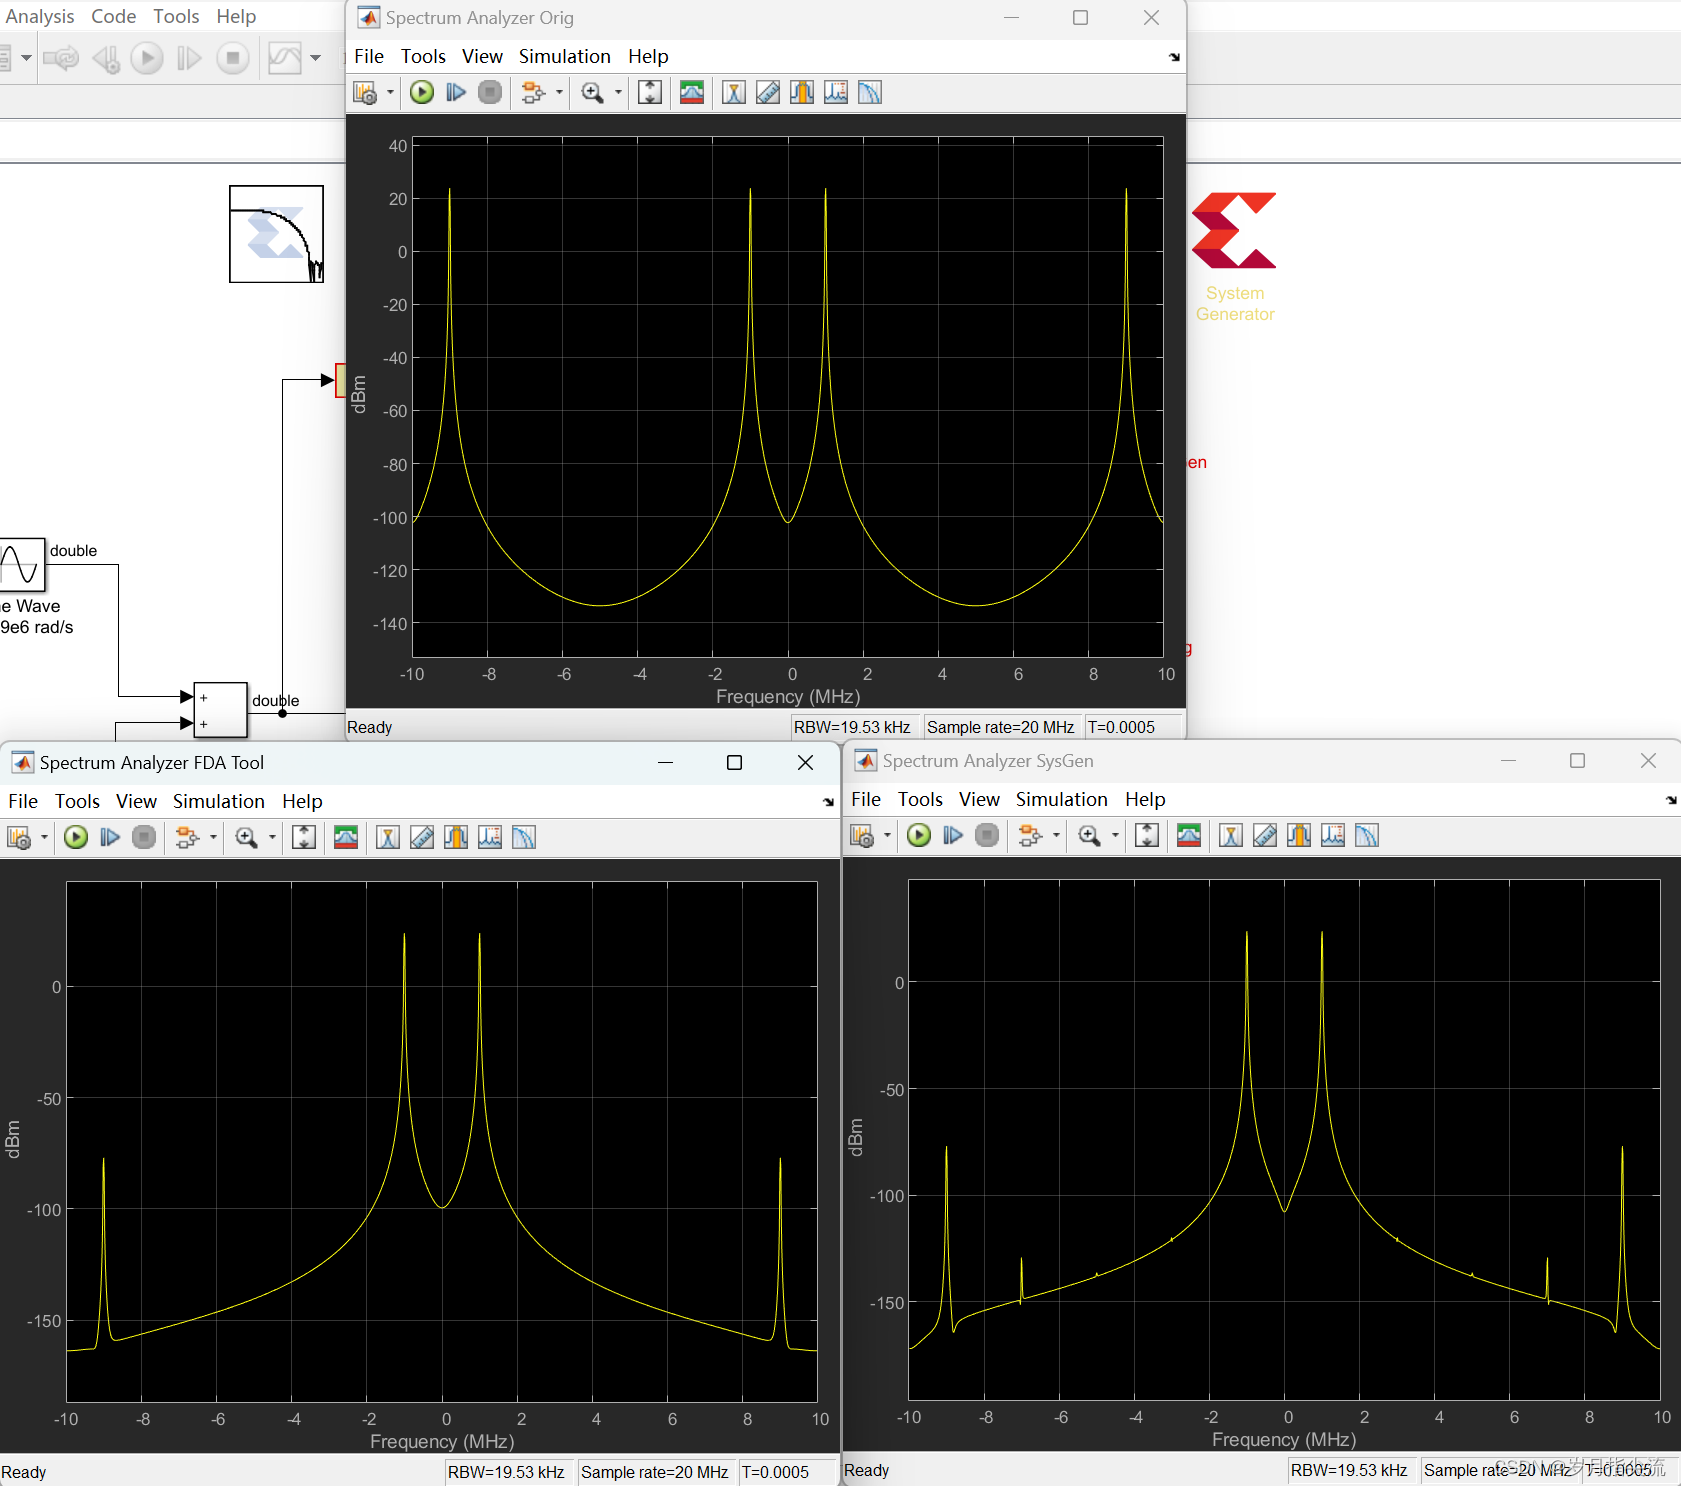Expand settings dropdown arrow in FDA Tool analyzer
Viewport: 1681px width, 1486px height.
pos(44,838)
